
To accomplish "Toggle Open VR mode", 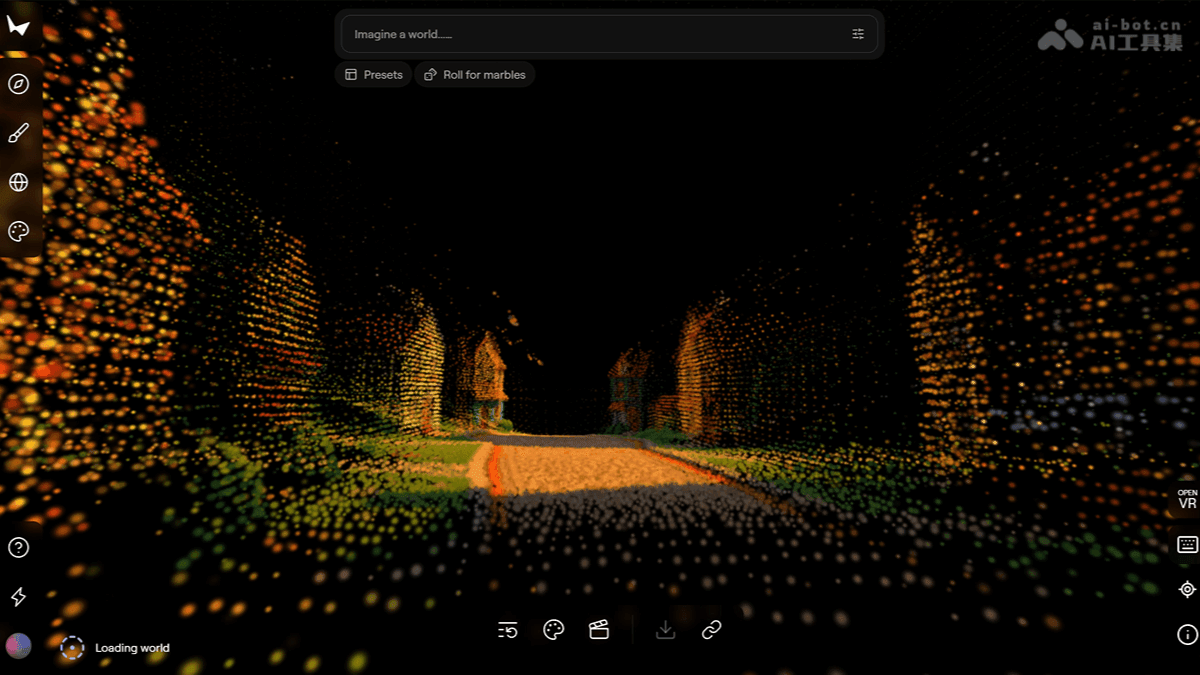I will click(x=1187, y=500).
